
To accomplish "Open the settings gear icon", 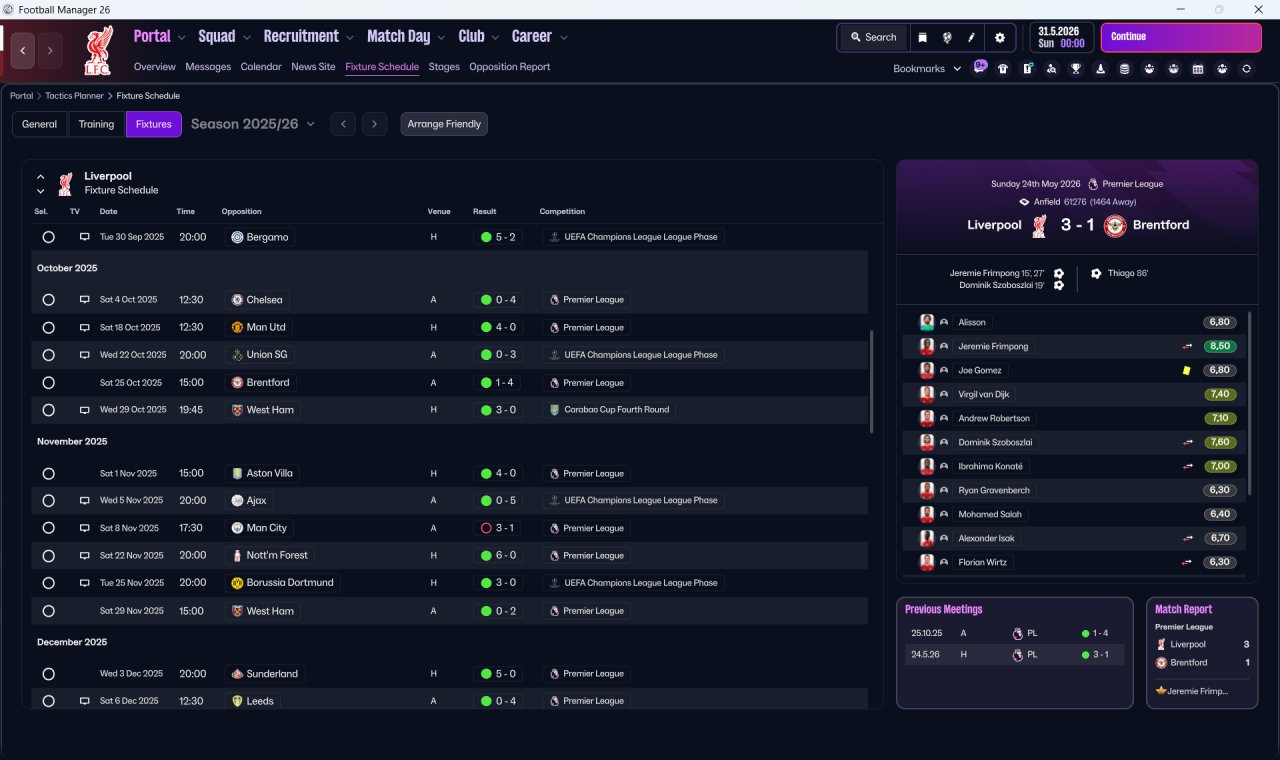I will [999, 37].
